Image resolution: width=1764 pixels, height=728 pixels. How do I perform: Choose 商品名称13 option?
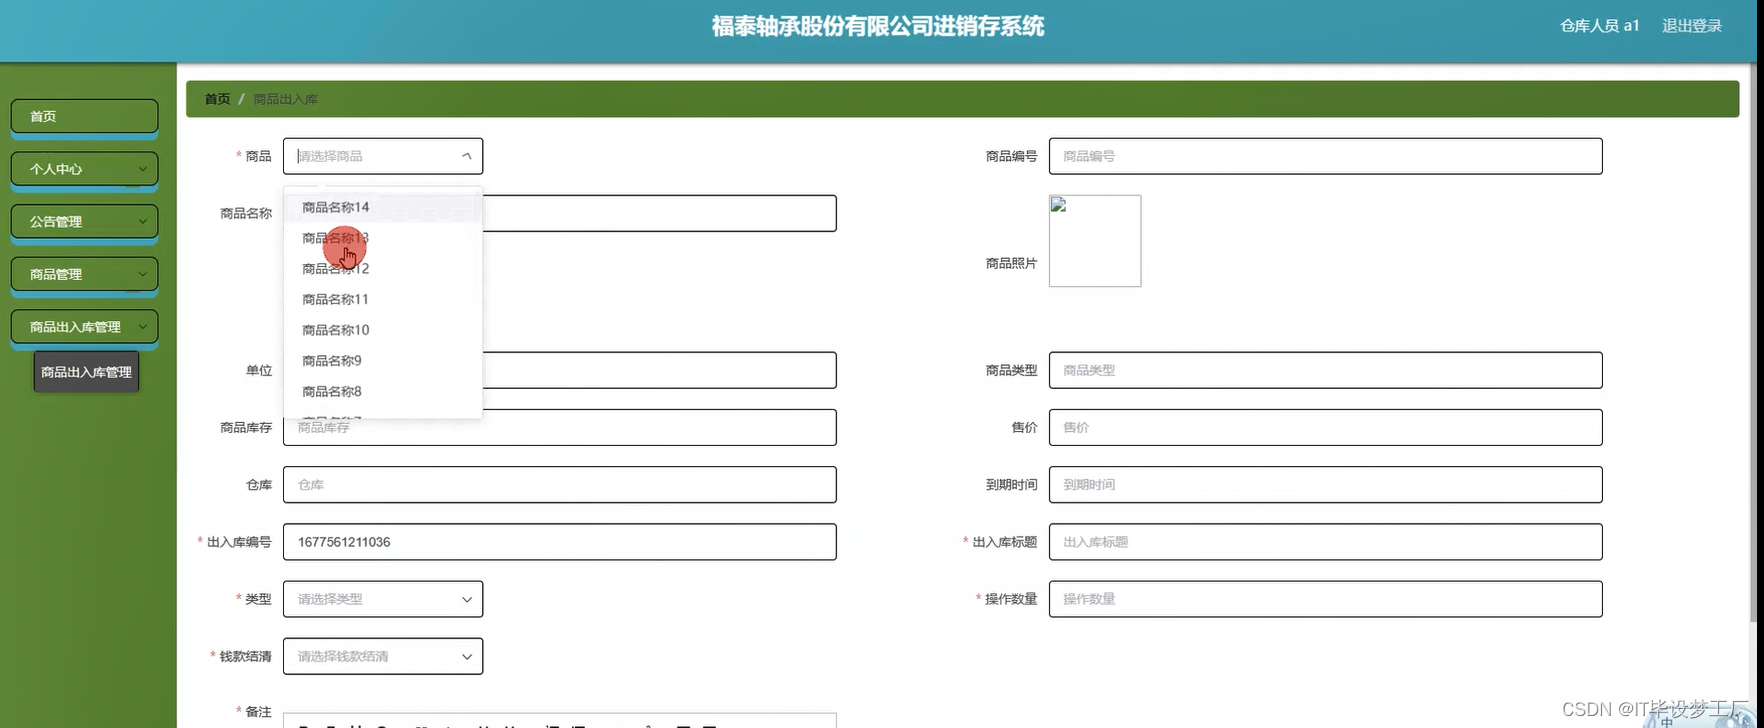pyautogui.click(x=383, y=238)
